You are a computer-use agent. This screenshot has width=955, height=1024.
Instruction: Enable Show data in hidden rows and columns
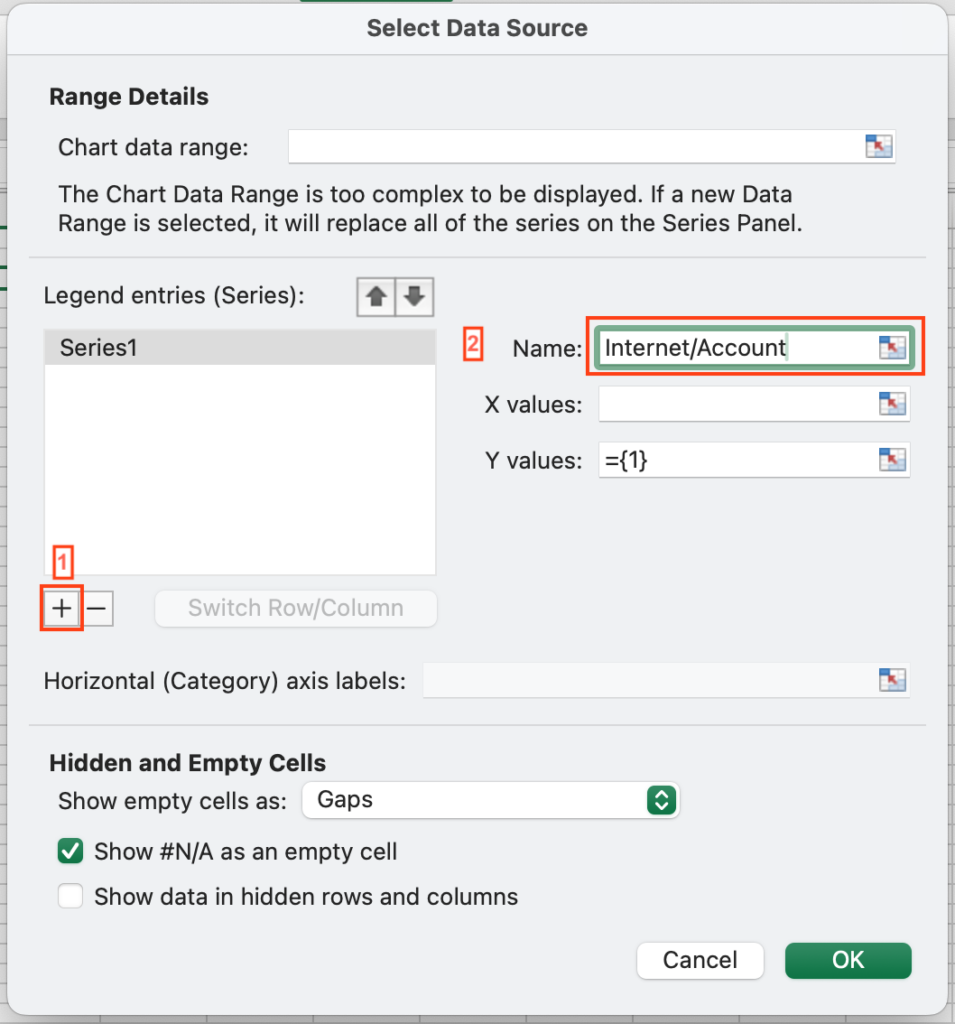click(70, 896)
